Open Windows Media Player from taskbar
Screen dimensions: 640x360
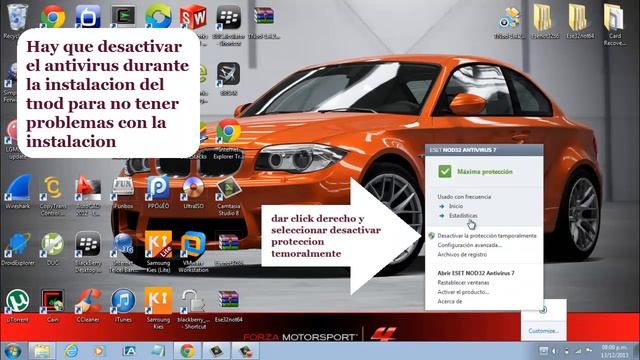click(x=99, y=351)
